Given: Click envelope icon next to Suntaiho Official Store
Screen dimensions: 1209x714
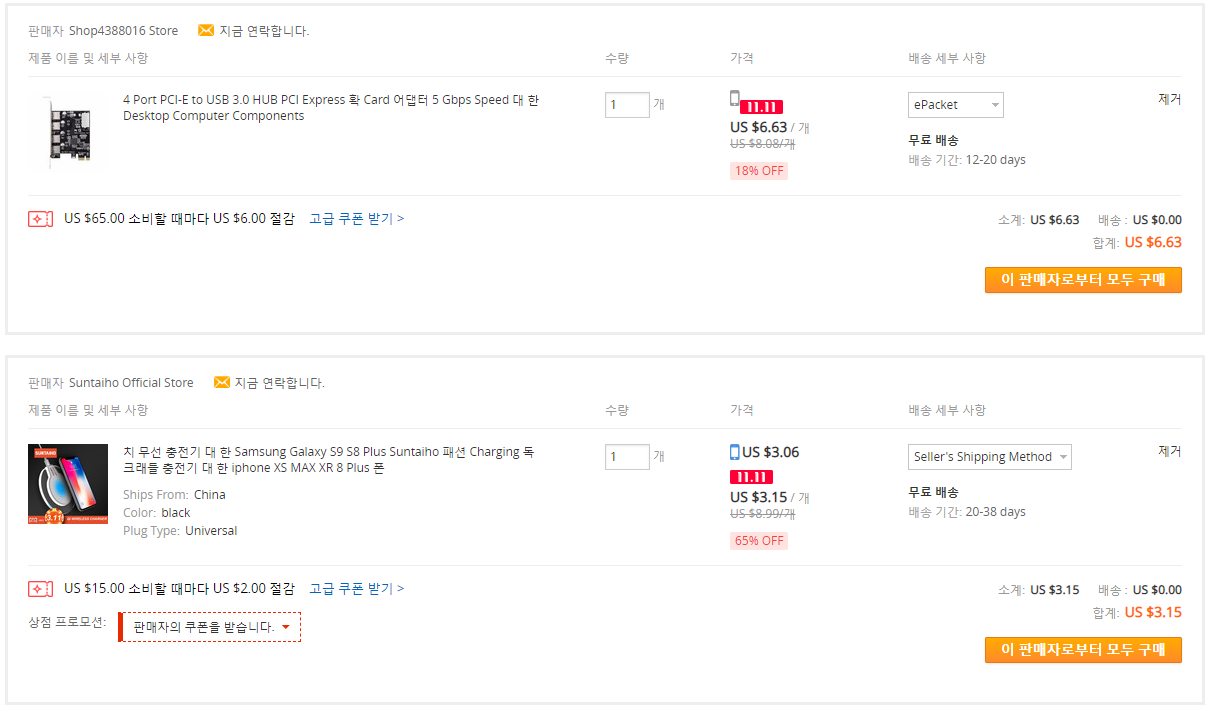Looking at the screenshot, I should tap(222, 382).
